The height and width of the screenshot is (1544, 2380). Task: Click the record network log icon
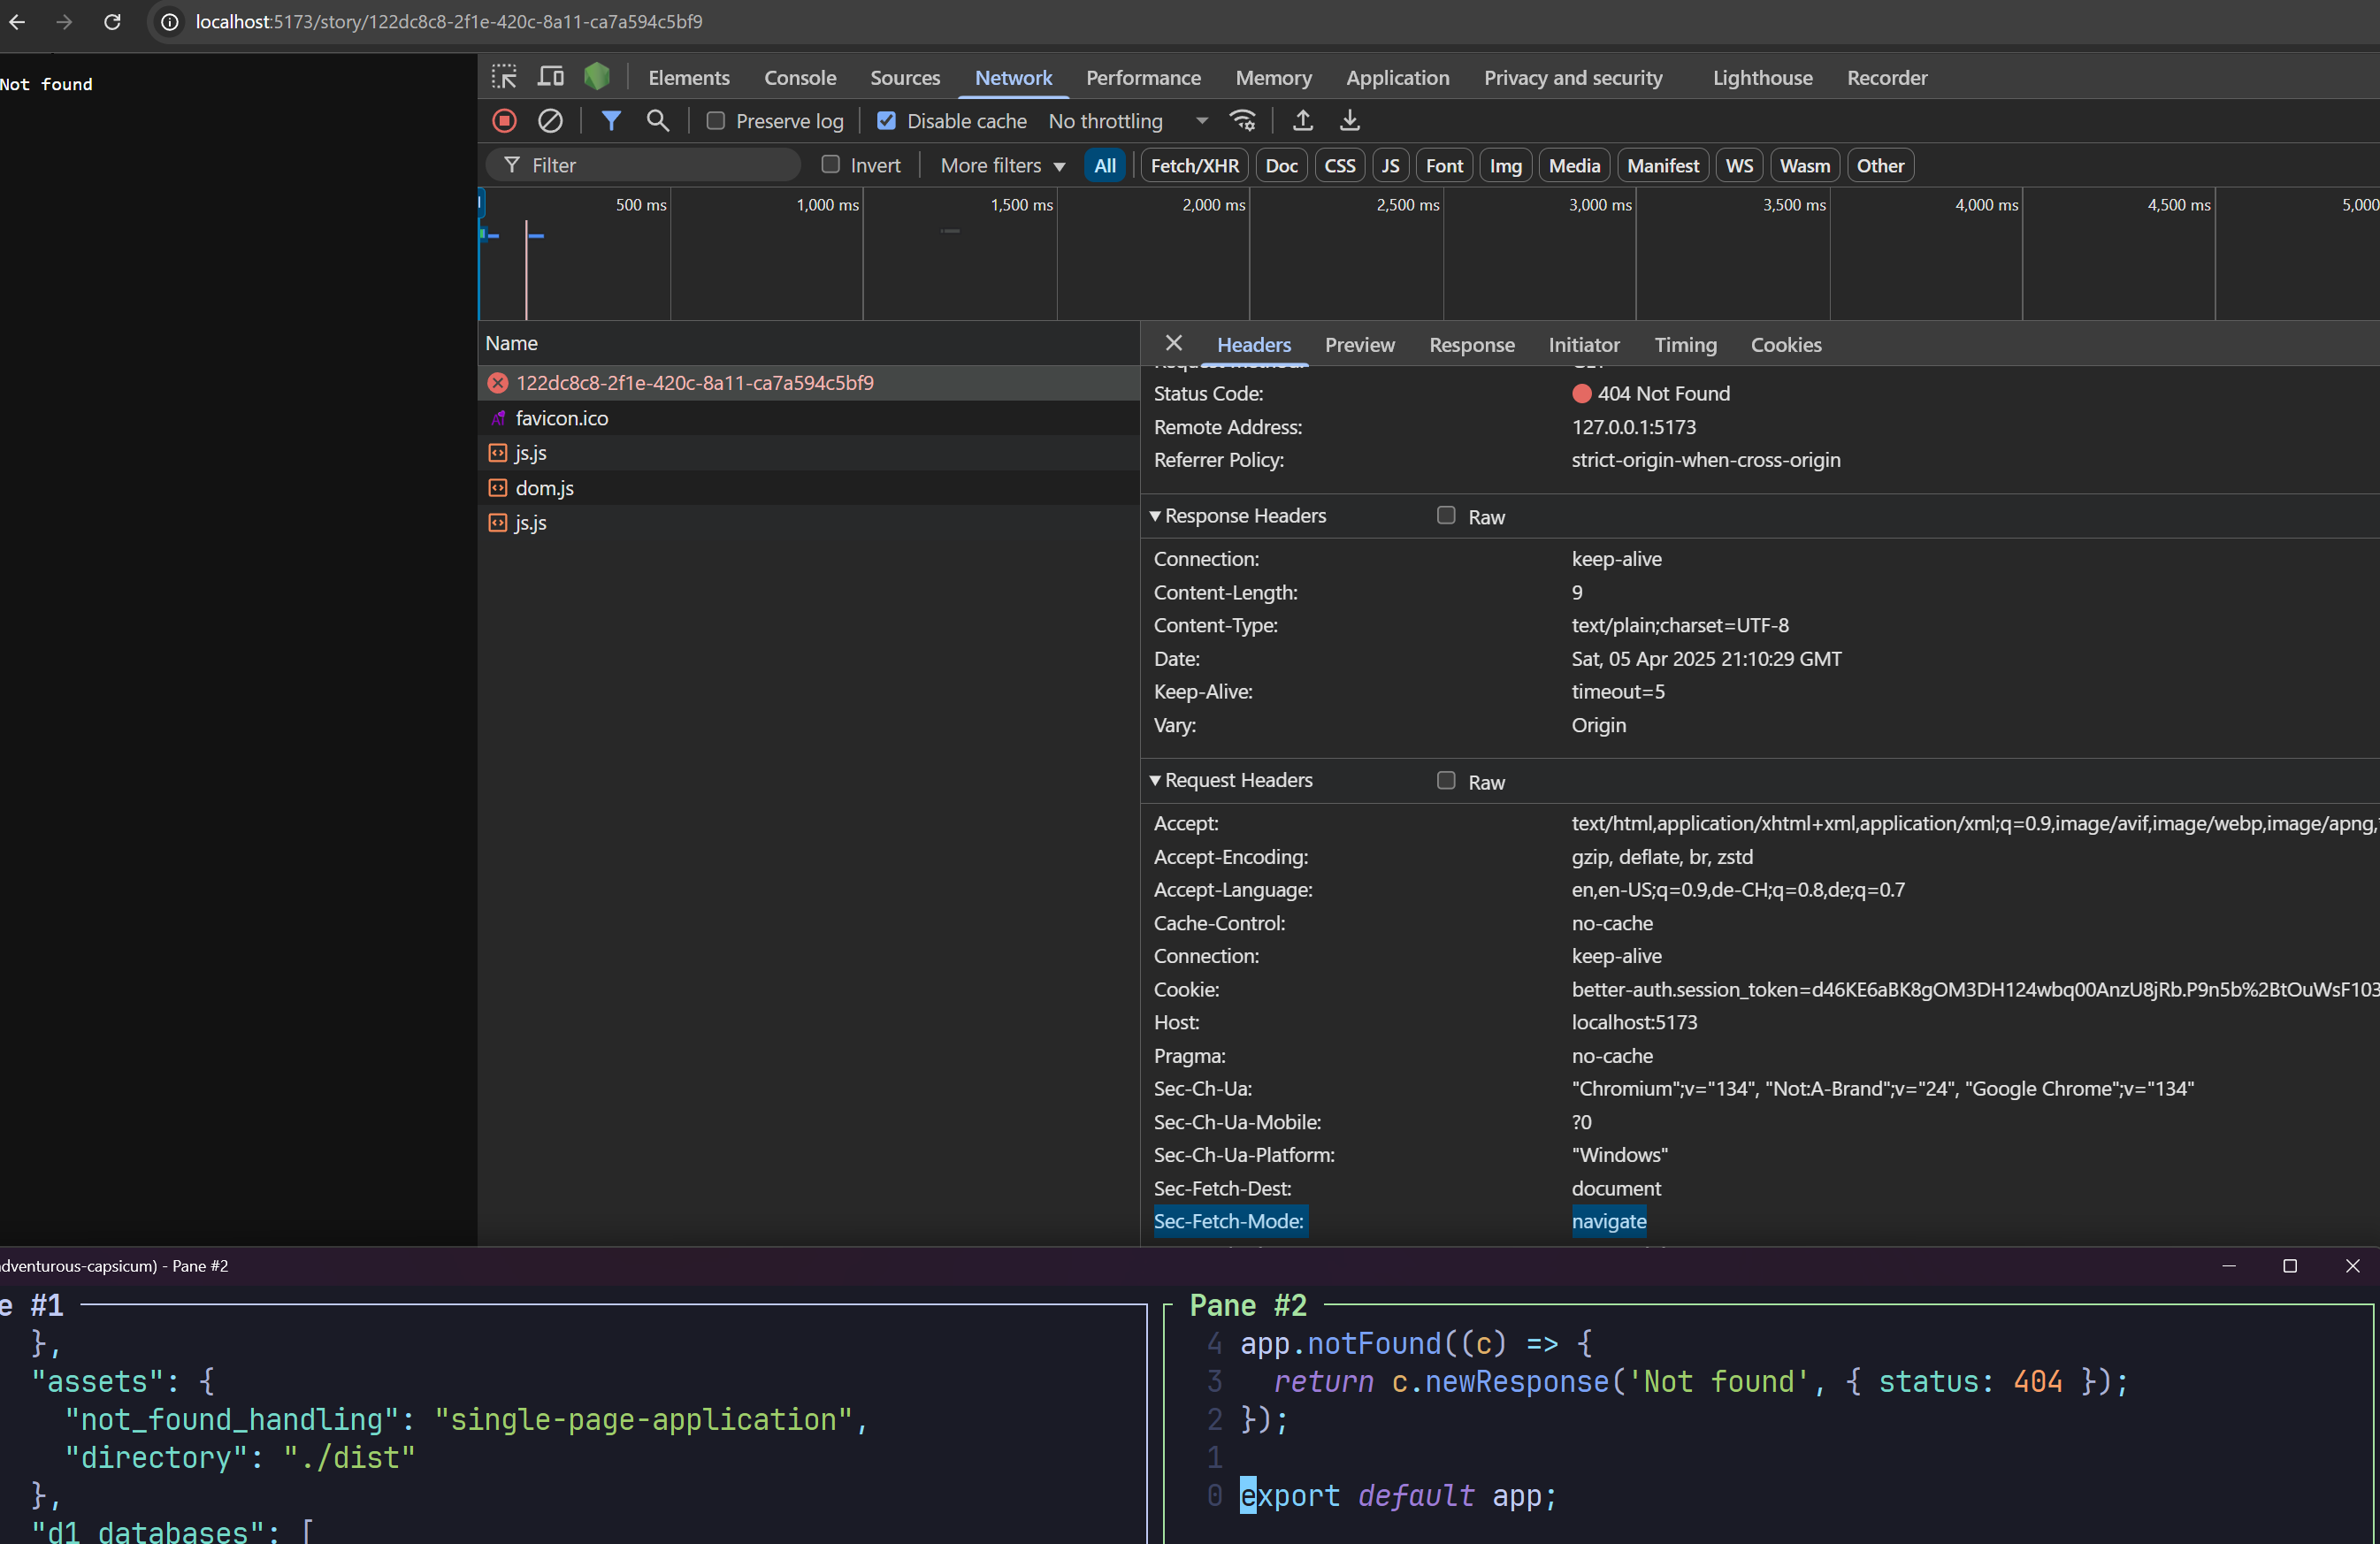click(x=504, y=121)
